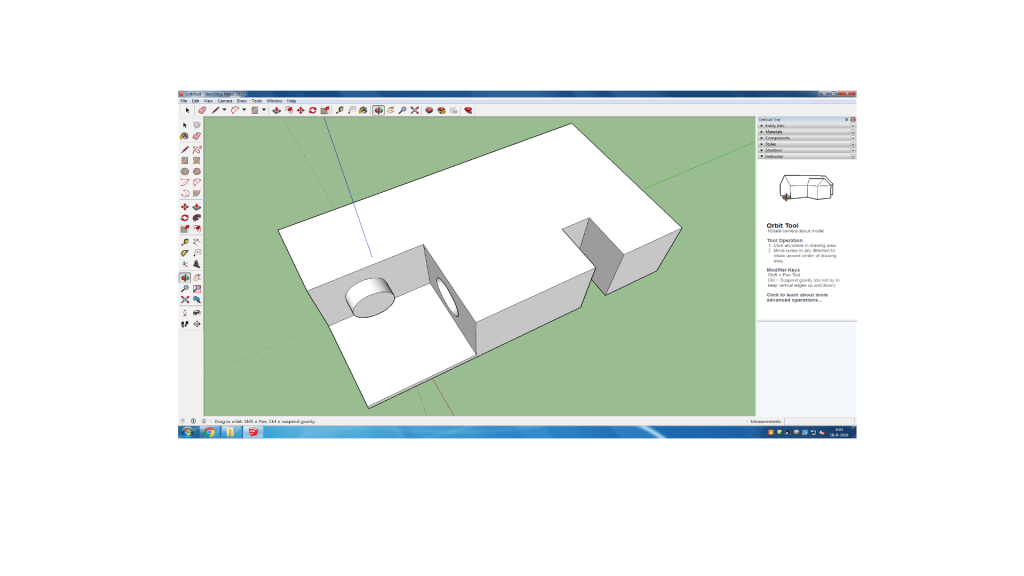Screen dimensions: 1024x576
Task: Choose the Rotate tool in the left toolbar
Action: [x=185, y=218]
